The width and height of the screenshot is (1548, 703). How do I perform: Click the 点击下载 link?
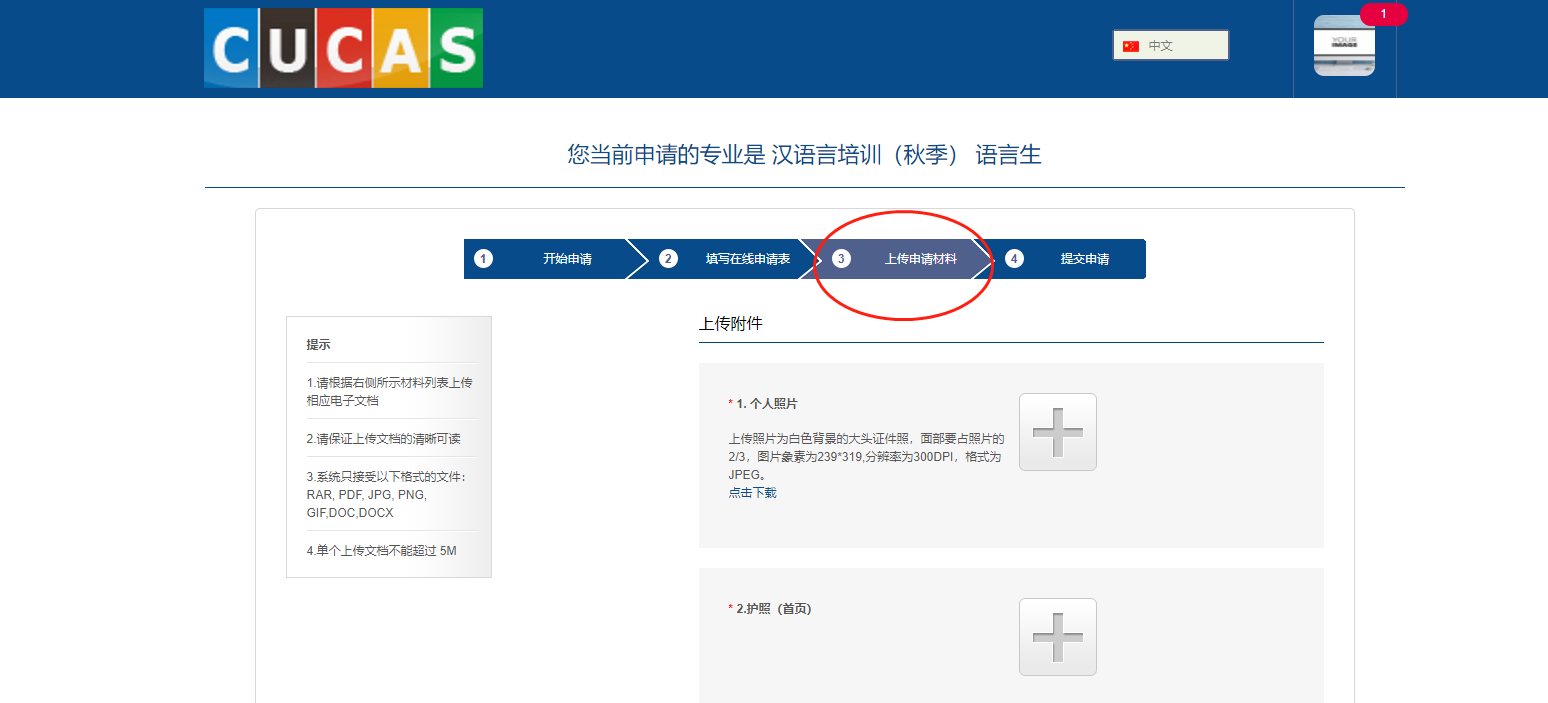coord(752,493)
